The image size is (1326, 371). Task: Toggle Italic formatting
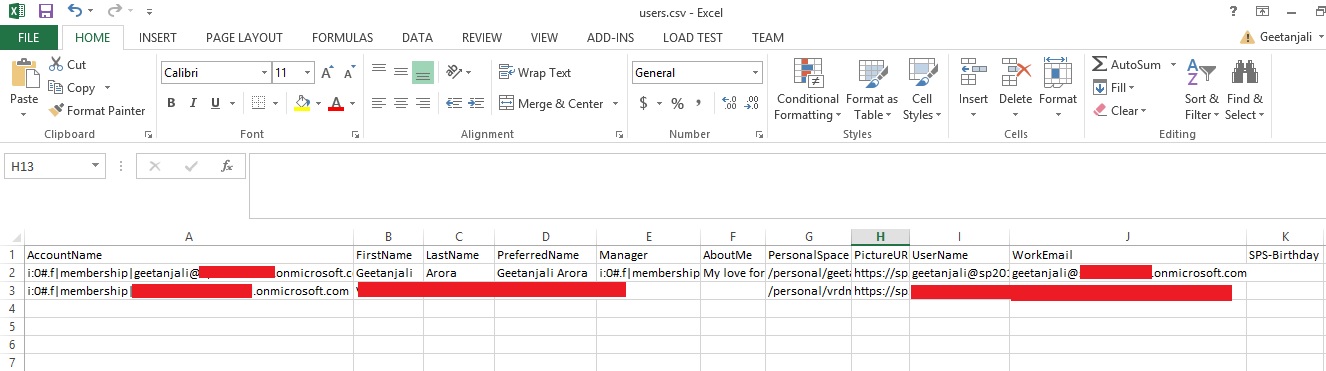[x=195, y=103]
